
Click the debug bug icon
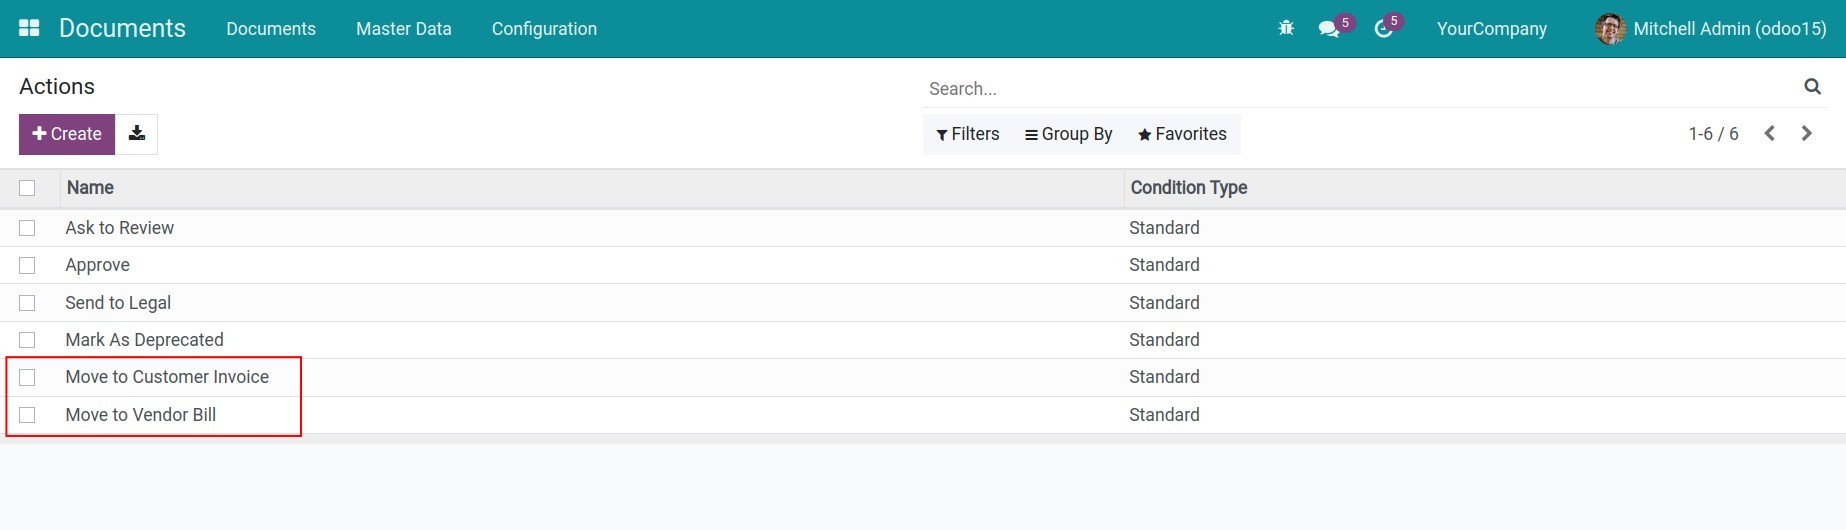tap(1286, 28)
